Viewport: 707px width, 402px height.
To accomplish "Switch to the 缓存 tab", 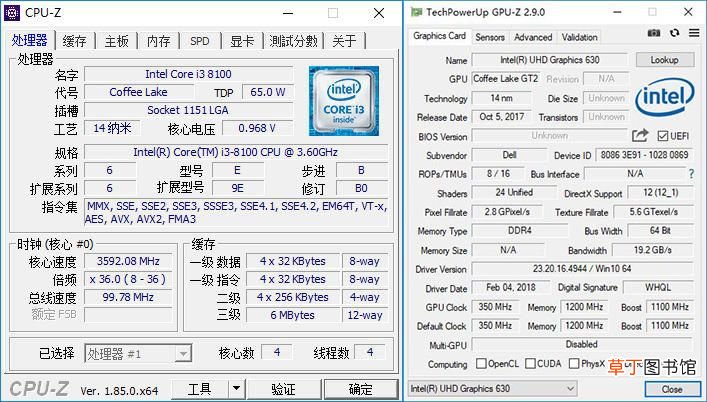I will tap(74, 41).
